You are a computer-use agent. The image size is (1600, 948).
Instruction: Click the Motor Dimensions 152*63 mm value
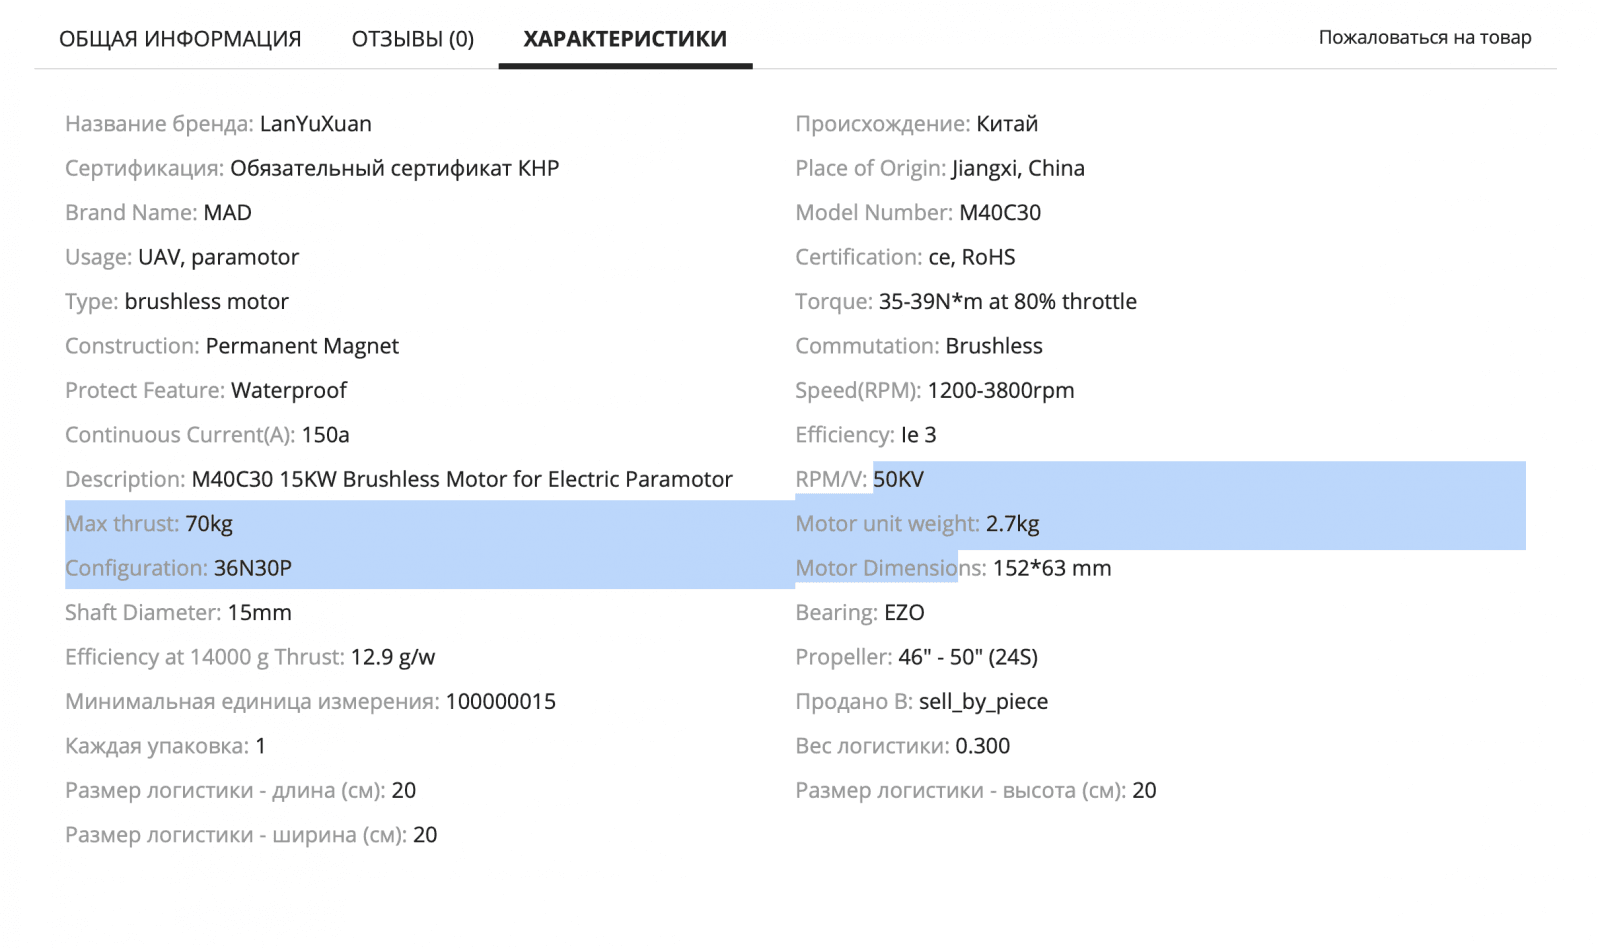point(1051,568)
